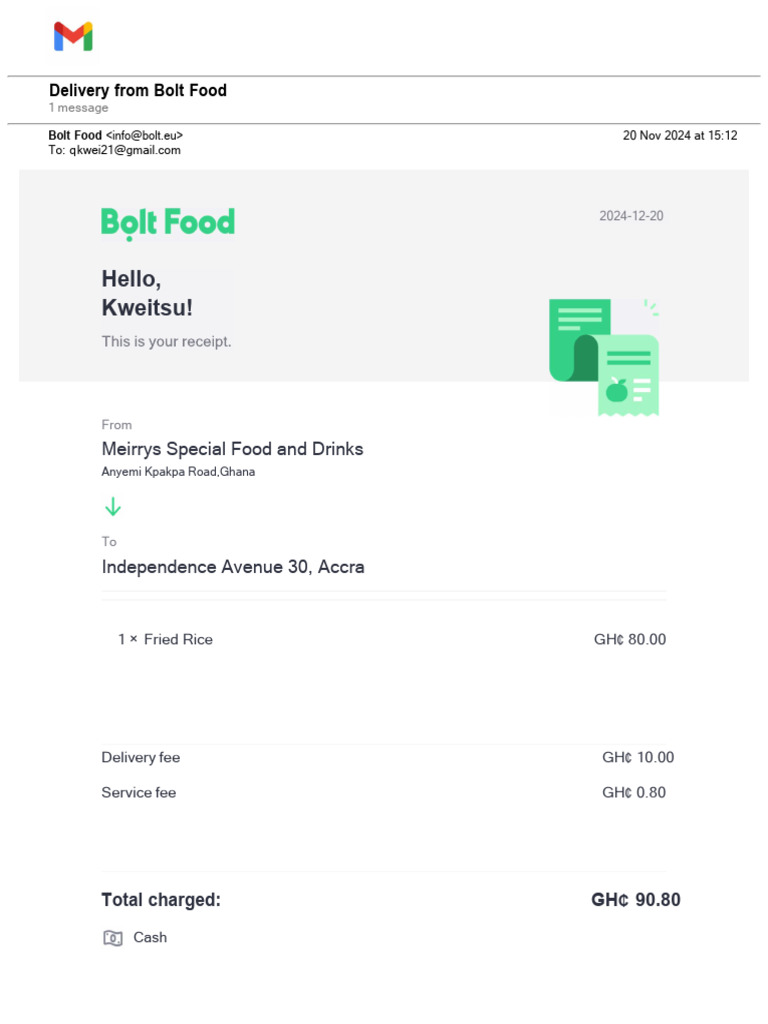This screenshot has height=1024, width=768.
Task: Click the Bolt Food logo
Action: tap(168, 222)
